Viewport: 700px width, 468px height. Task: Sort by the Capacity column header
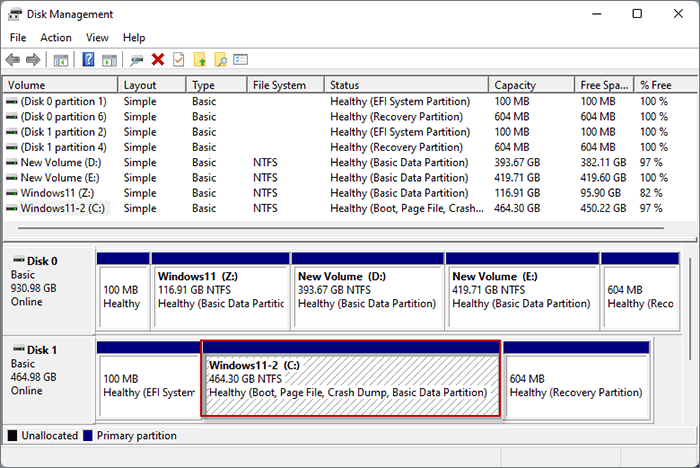click(x=514, y=86)
